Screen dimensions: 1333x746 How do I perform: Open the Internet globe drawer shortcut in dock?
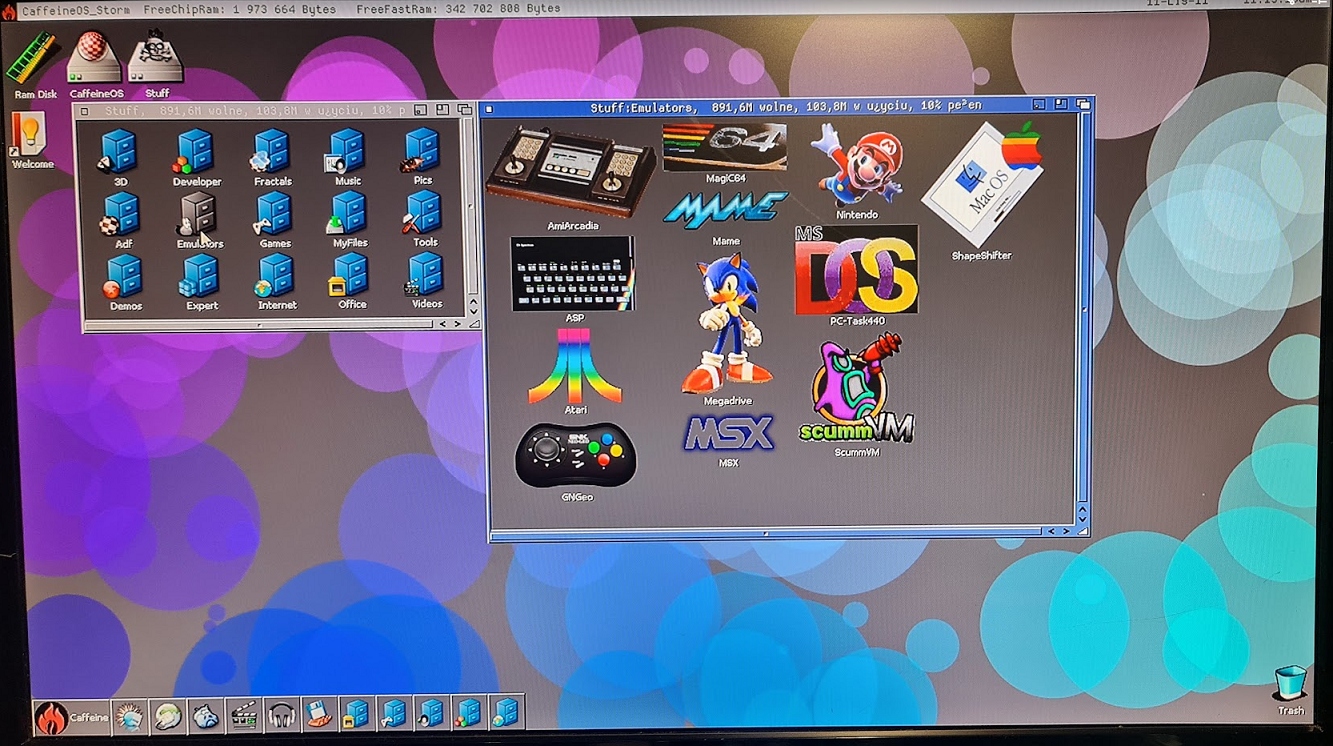[506, 714]
